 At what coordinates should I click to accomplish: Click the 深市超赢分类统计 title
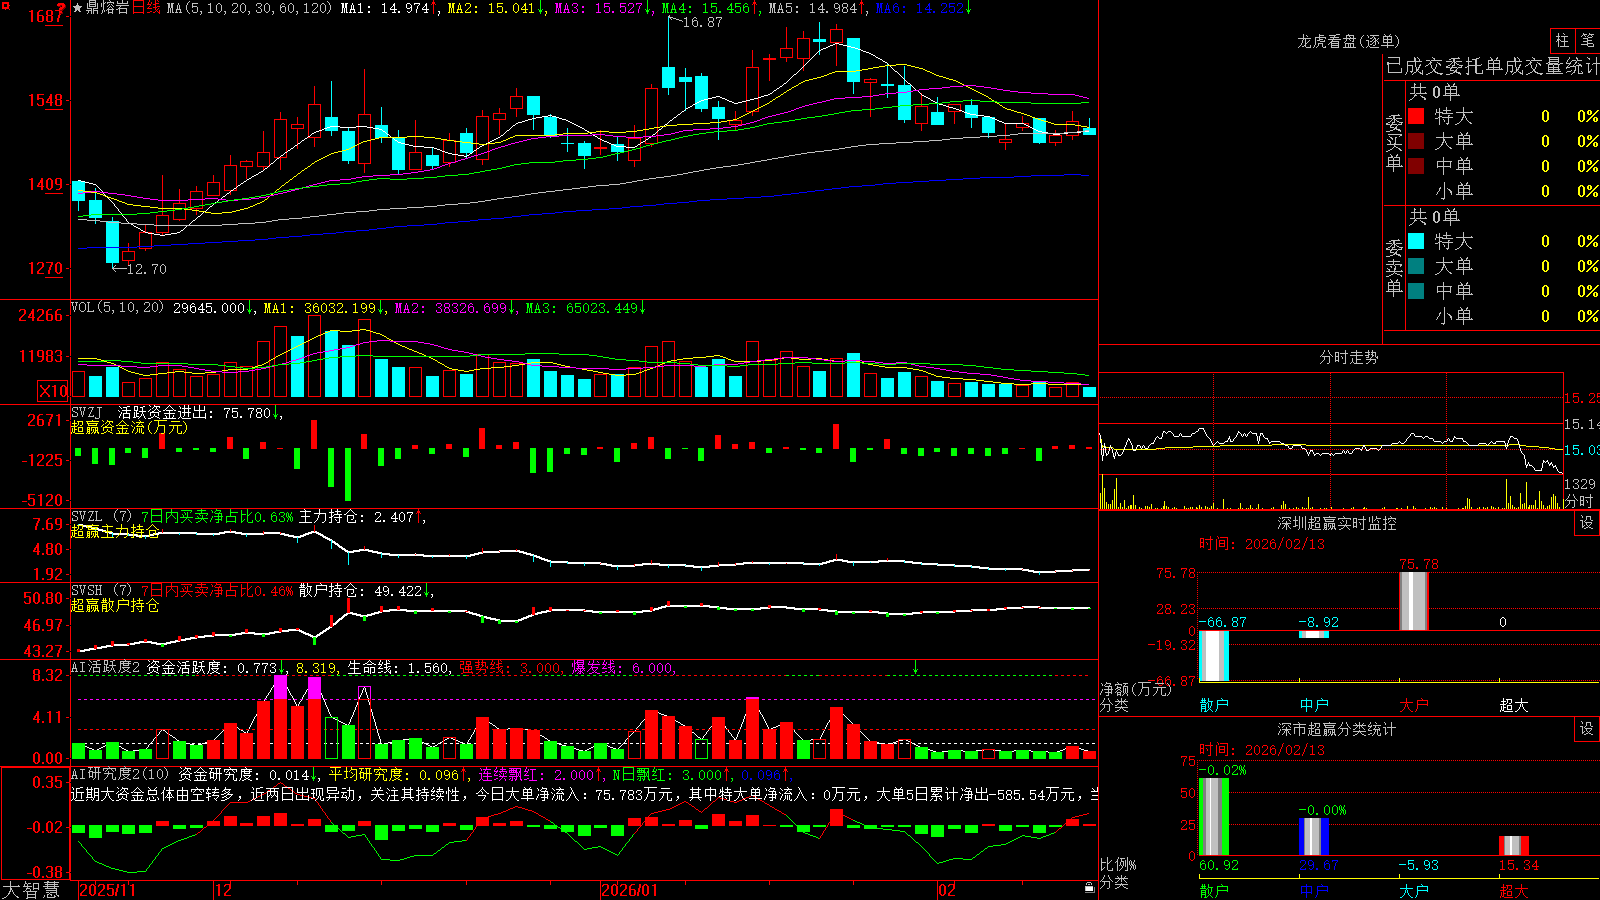click(x=1337, y=729)
